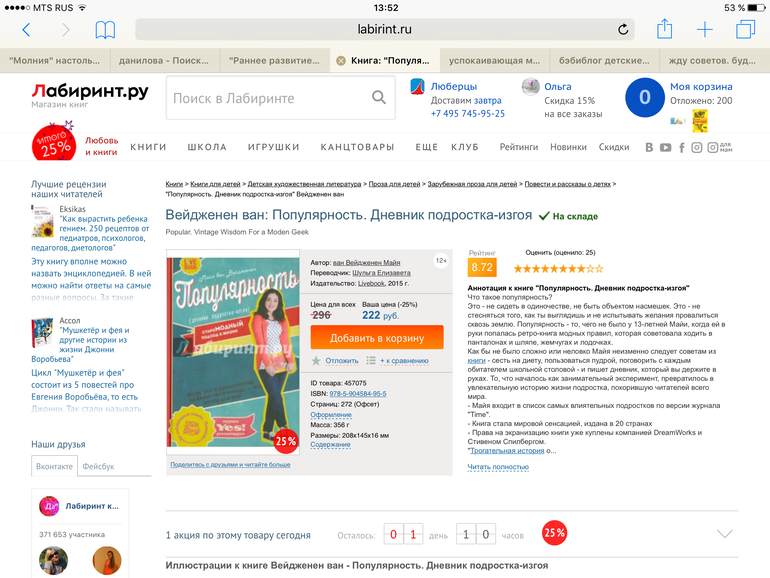Expand the promotion row chevron
The height and width of the screenshot is (578, 770).
point(725,534)
